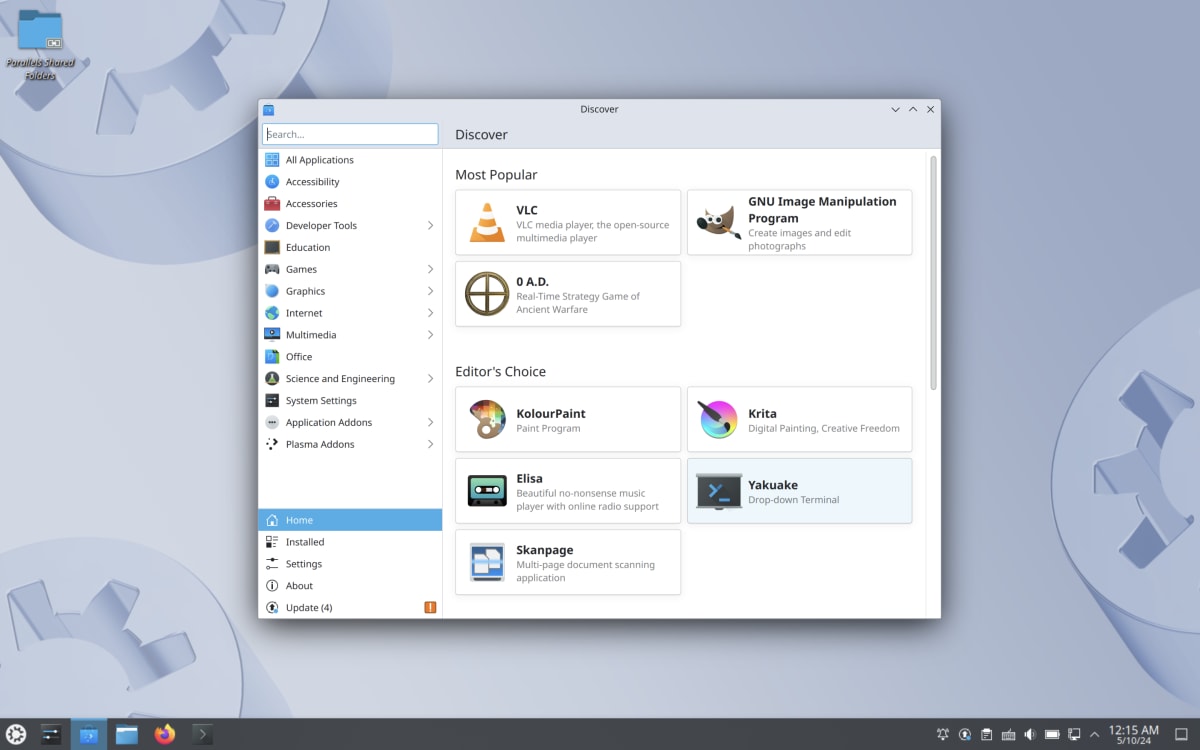
Task: Open the 0 A.D. app title
Action: tap(533, 282)
